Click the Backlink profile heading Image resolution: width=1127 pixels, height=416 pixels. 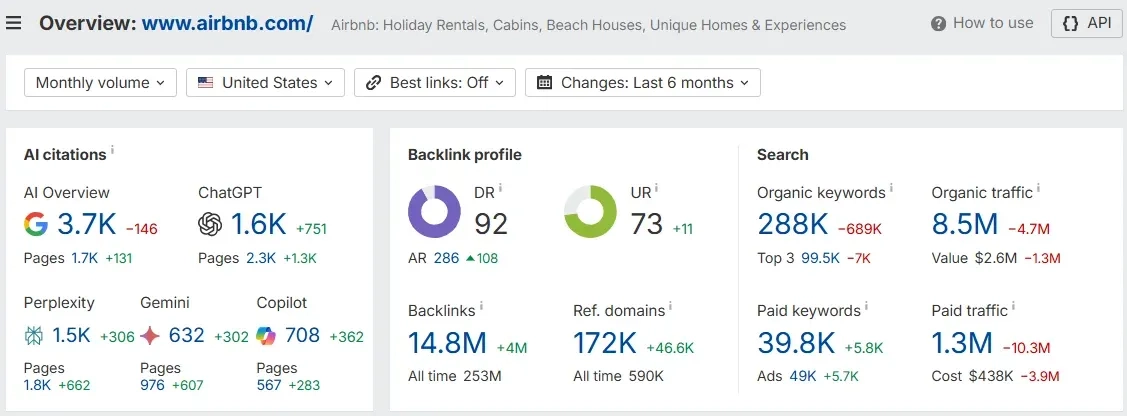(x=464, y=154)
